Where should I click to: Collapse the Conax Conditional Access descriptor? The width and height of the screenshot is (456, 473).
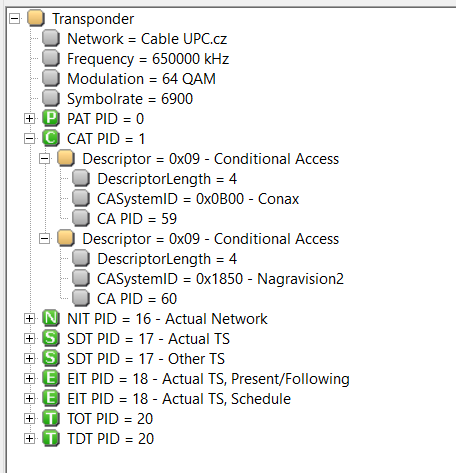pos(44,159)
